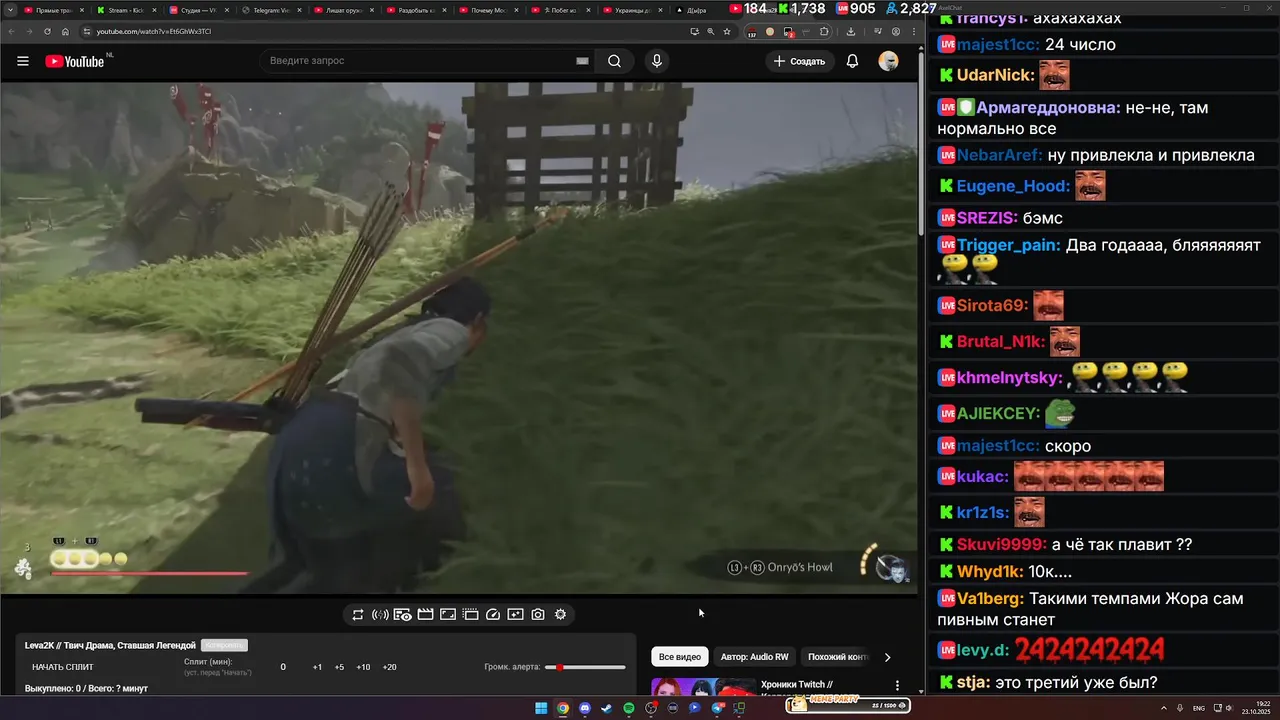
Task: Click the browser back arrow
Action: pyautogui.click(x=10, y=31)
